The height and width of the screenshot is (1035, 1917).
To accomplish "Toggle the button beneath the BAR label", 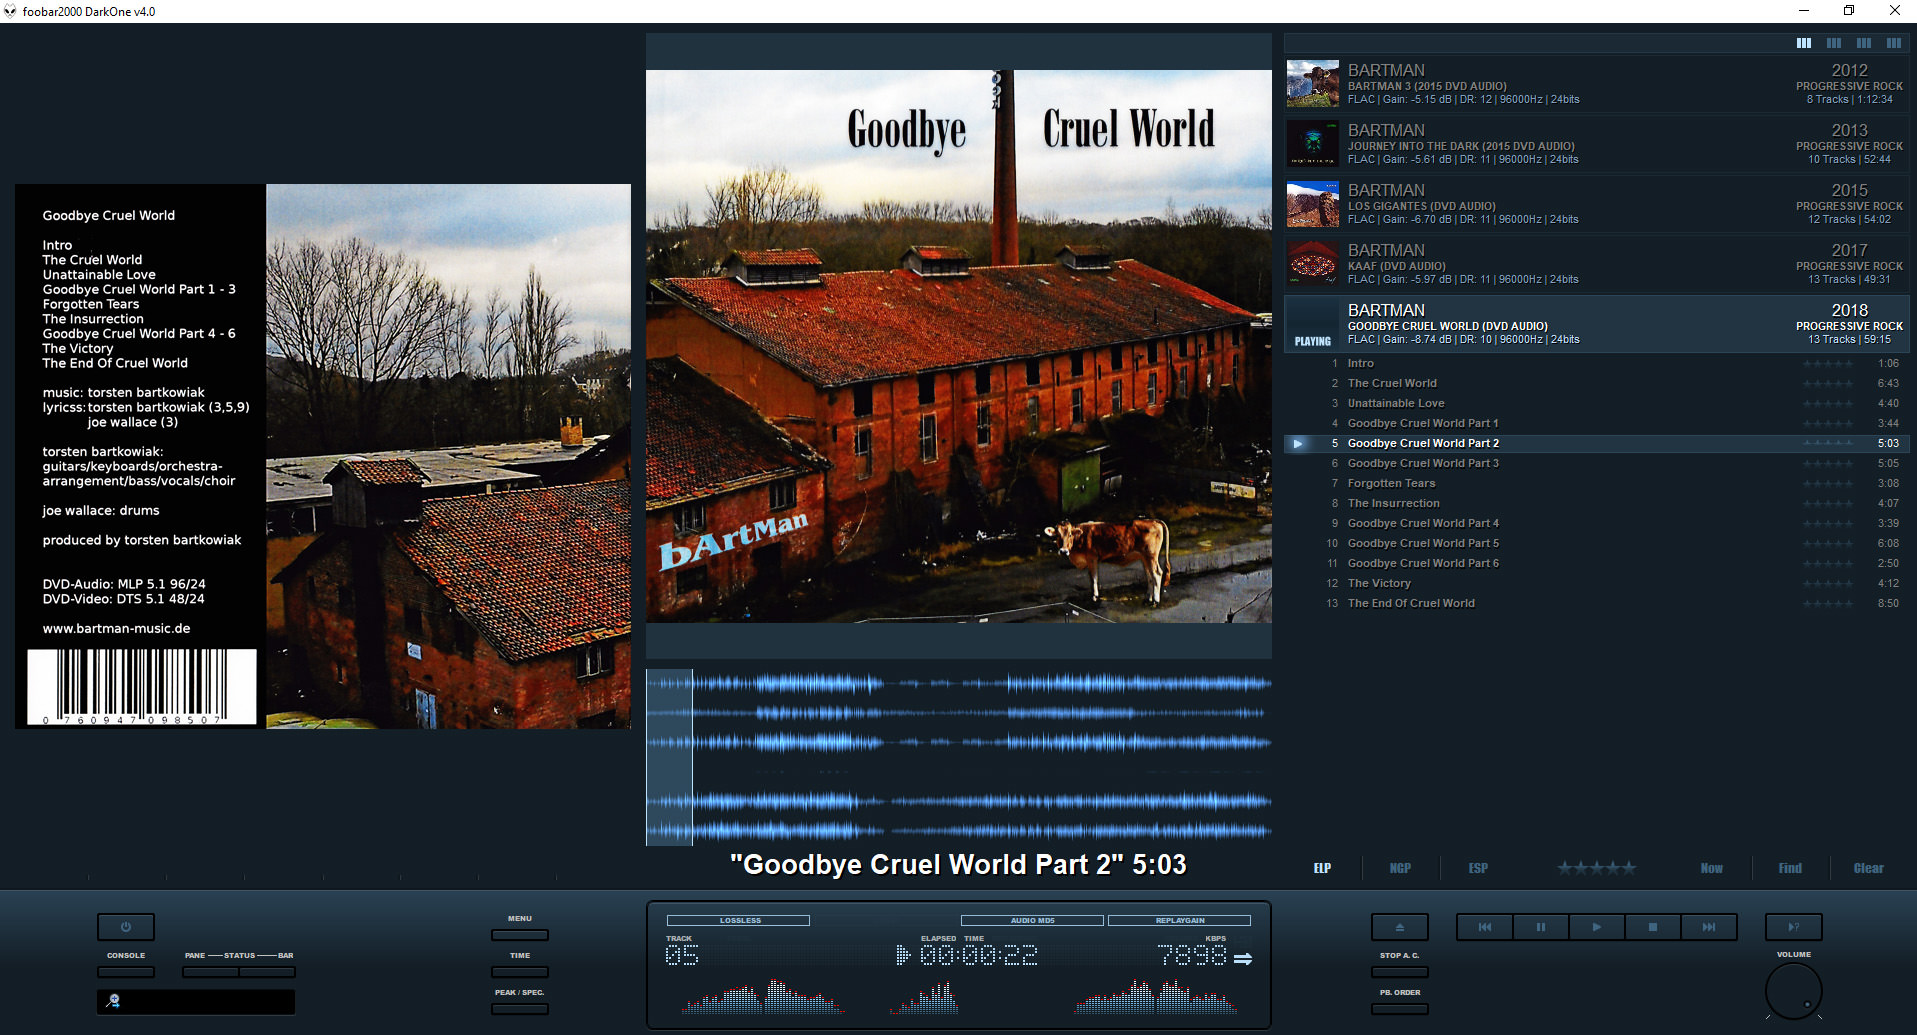I will [x=267, y=972].
